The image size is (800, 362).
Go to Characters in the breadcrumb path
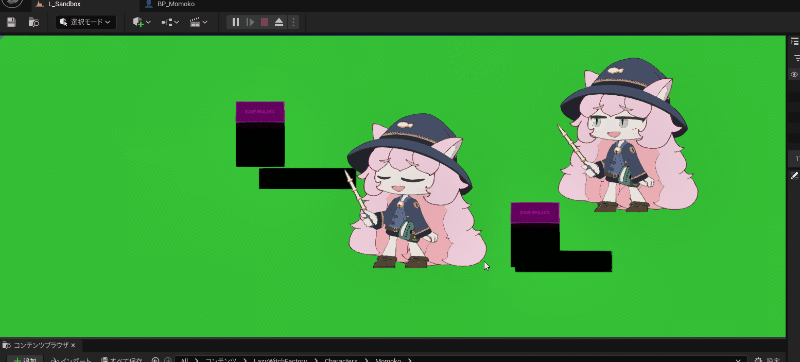point(342,360)
